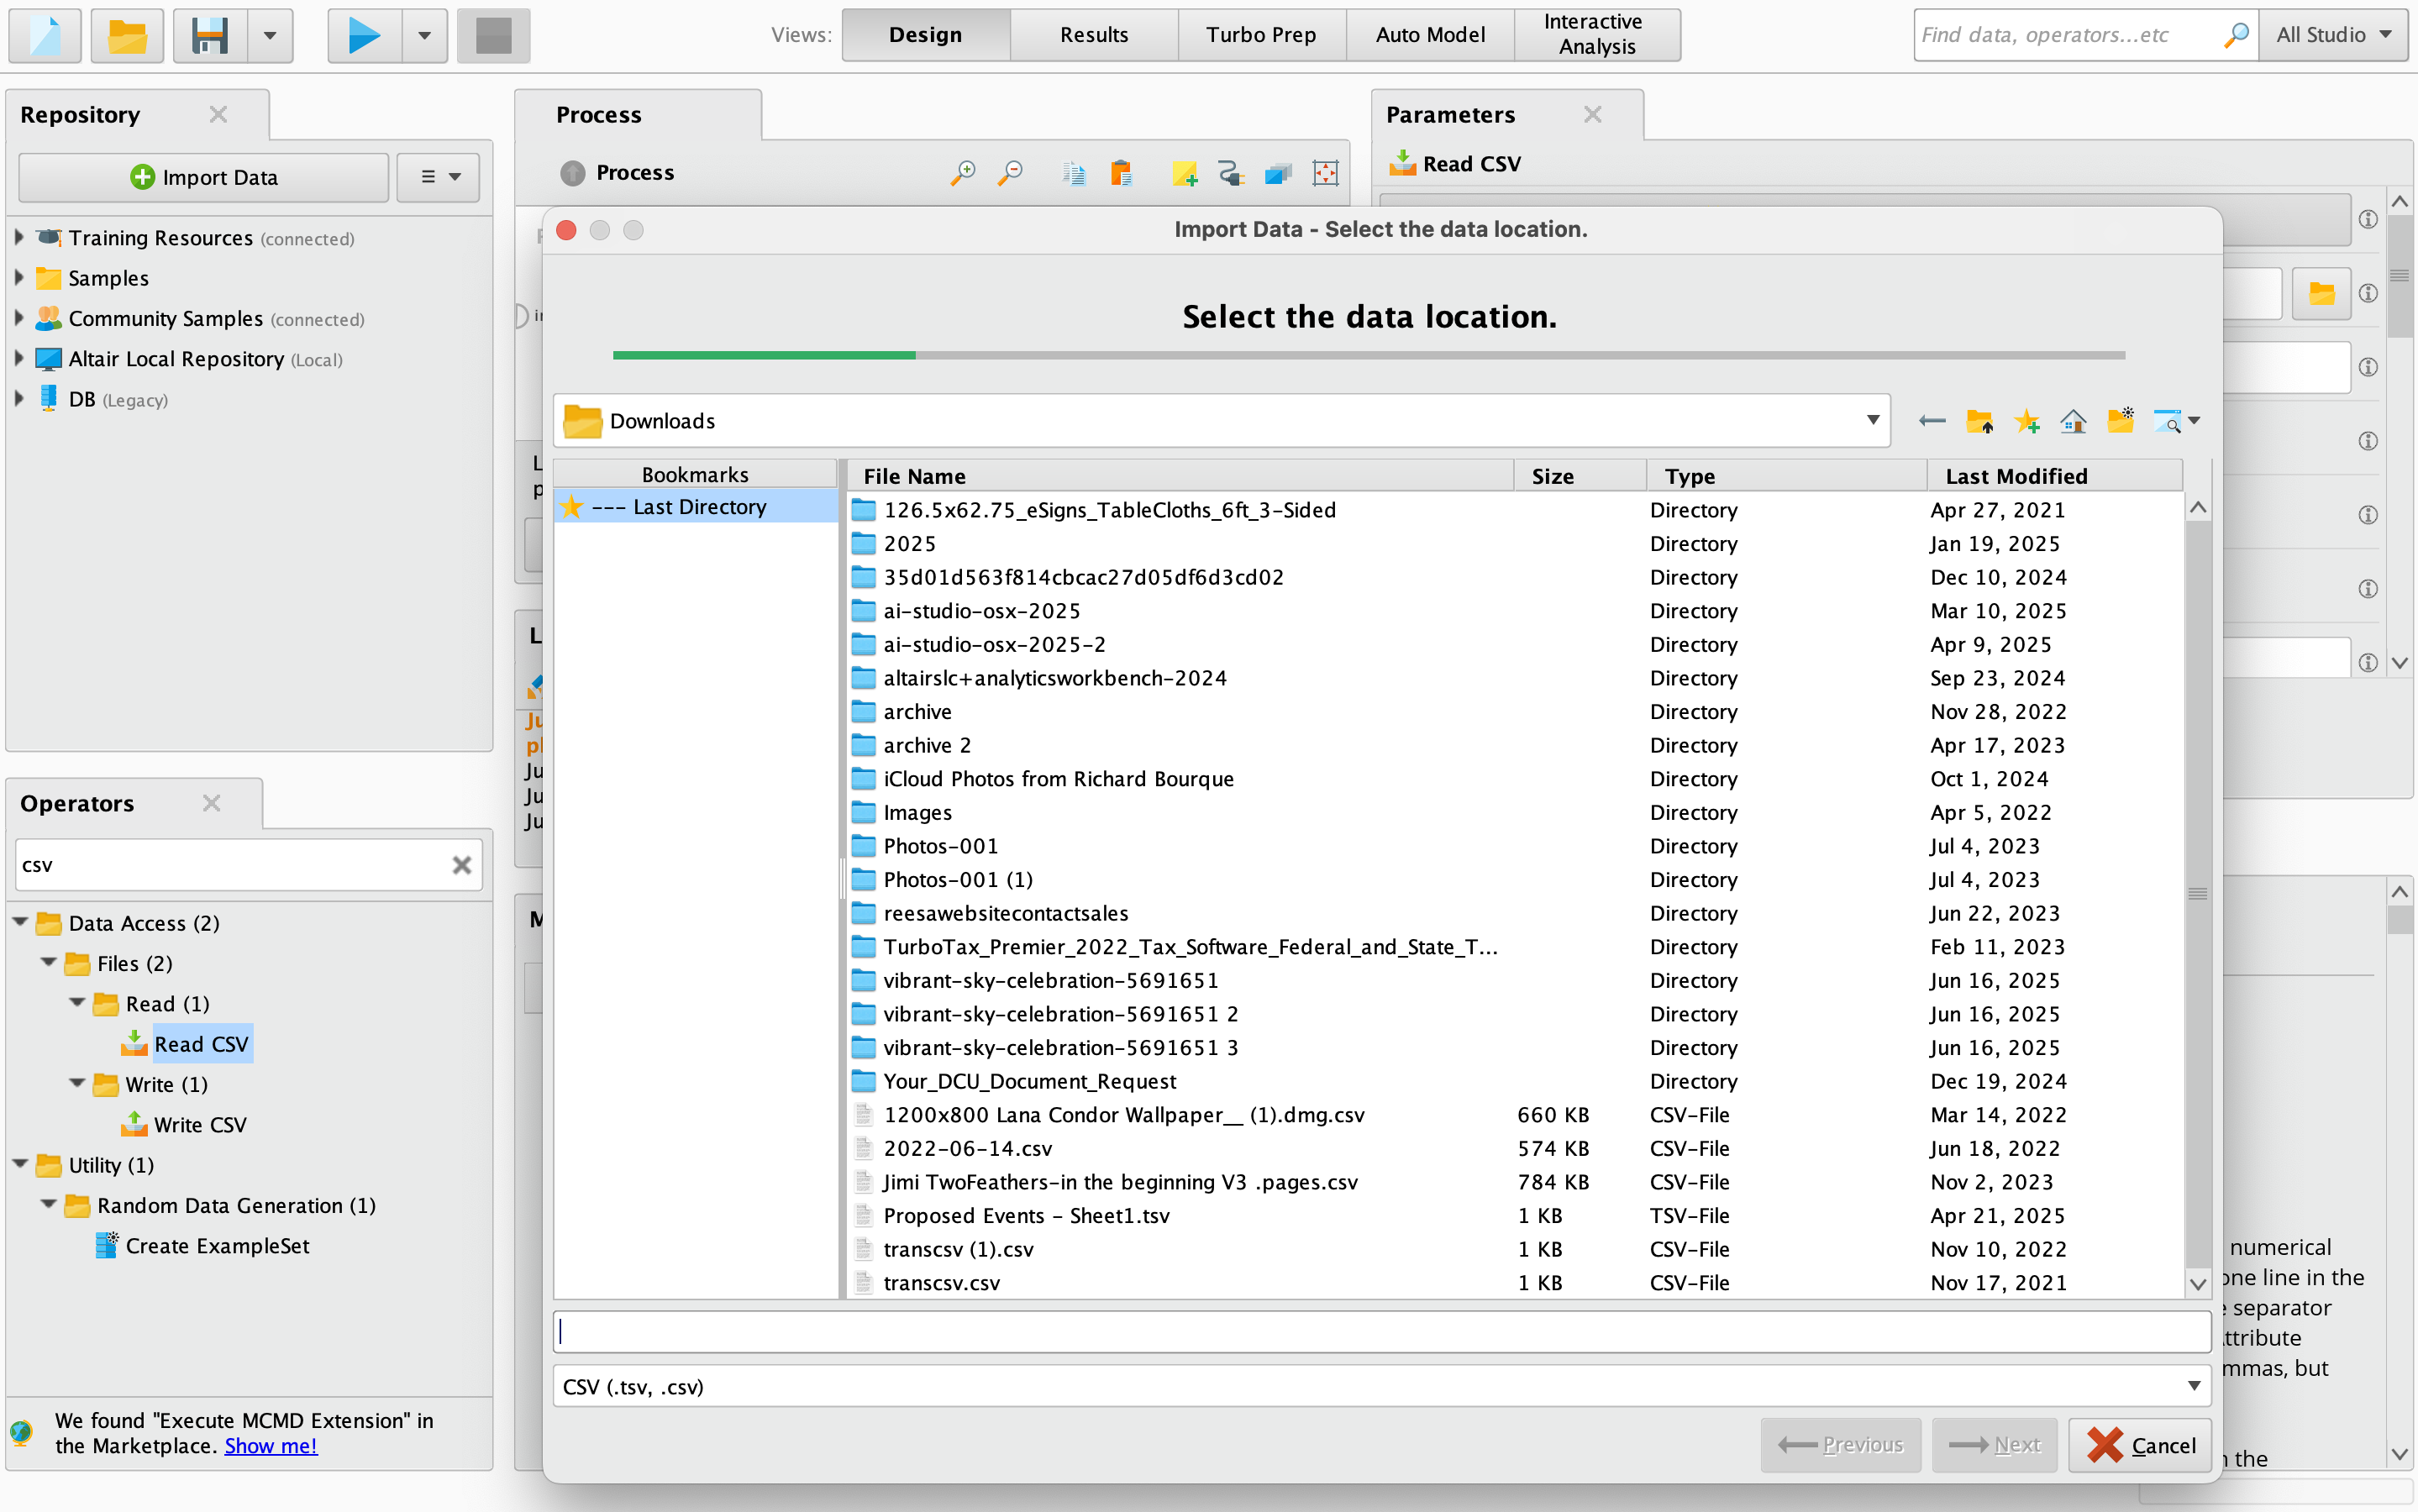Click the Show me! Marketplace link

(x=270, y=1446)
